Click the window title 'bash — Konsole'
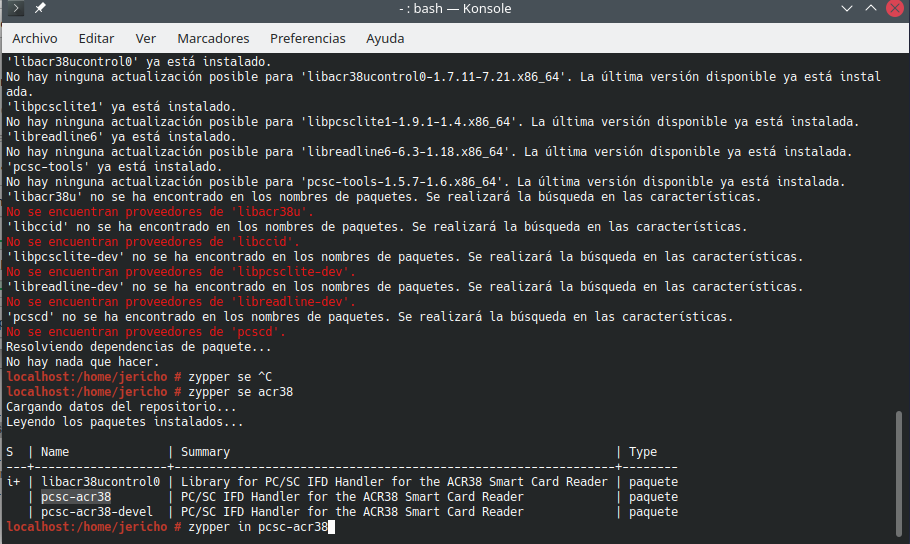 455,9
